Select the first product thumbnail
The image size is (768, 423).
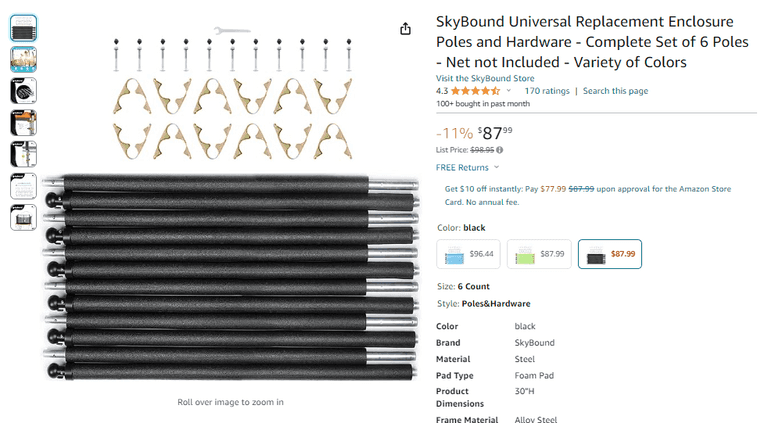click(x=24, y=28)
